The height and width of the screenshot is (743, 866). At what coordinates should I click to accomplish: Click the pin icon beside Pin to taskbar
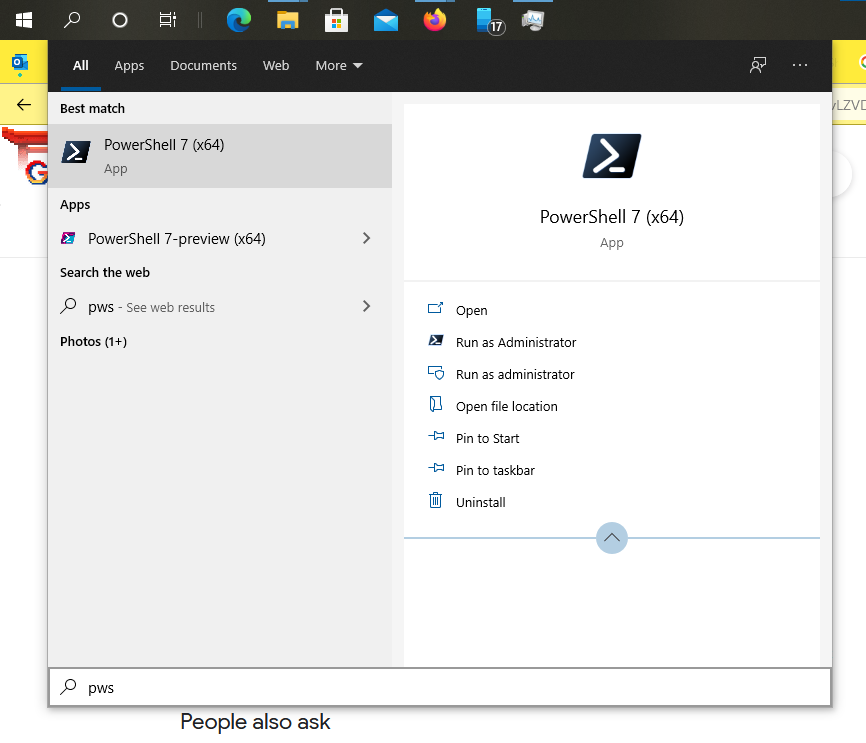coord(436,468)
